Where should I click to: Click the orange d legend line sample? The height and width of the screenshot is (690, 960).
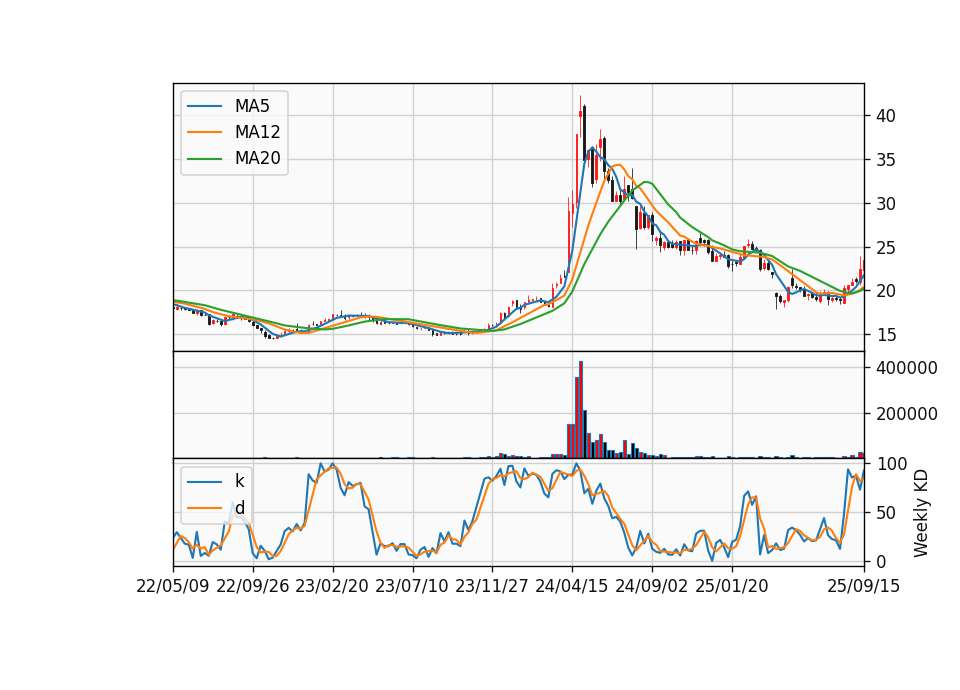pos(204,508)
